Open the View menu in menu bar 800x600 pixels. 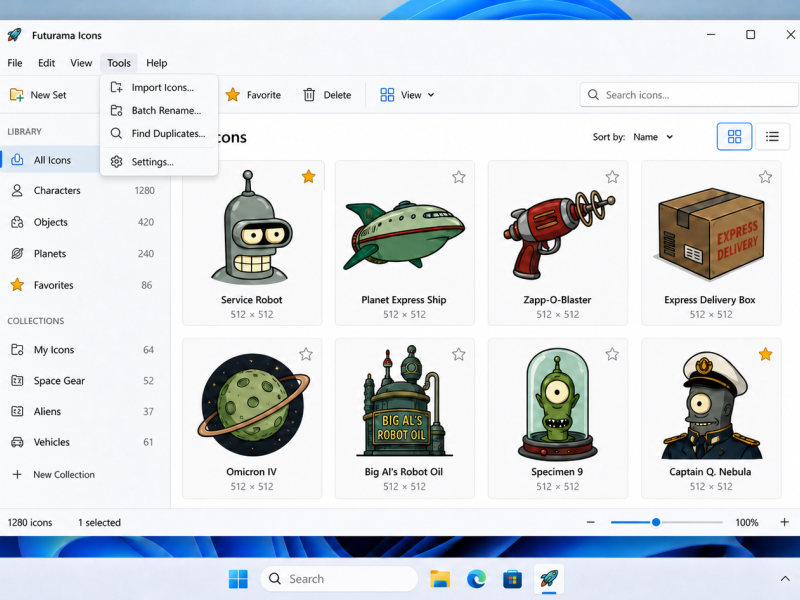pos(81,63)
